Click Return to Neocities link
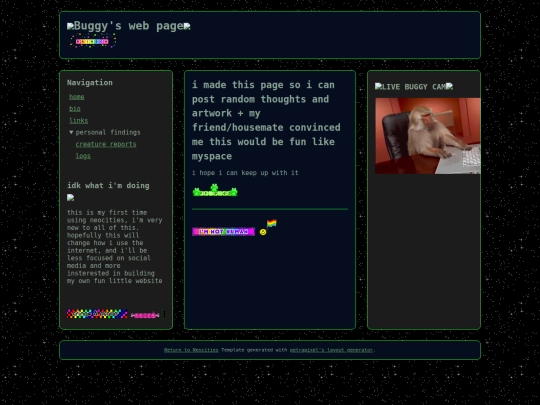This screenshot has width=540, height=405. pyautogui.click(x=191, y=350)
